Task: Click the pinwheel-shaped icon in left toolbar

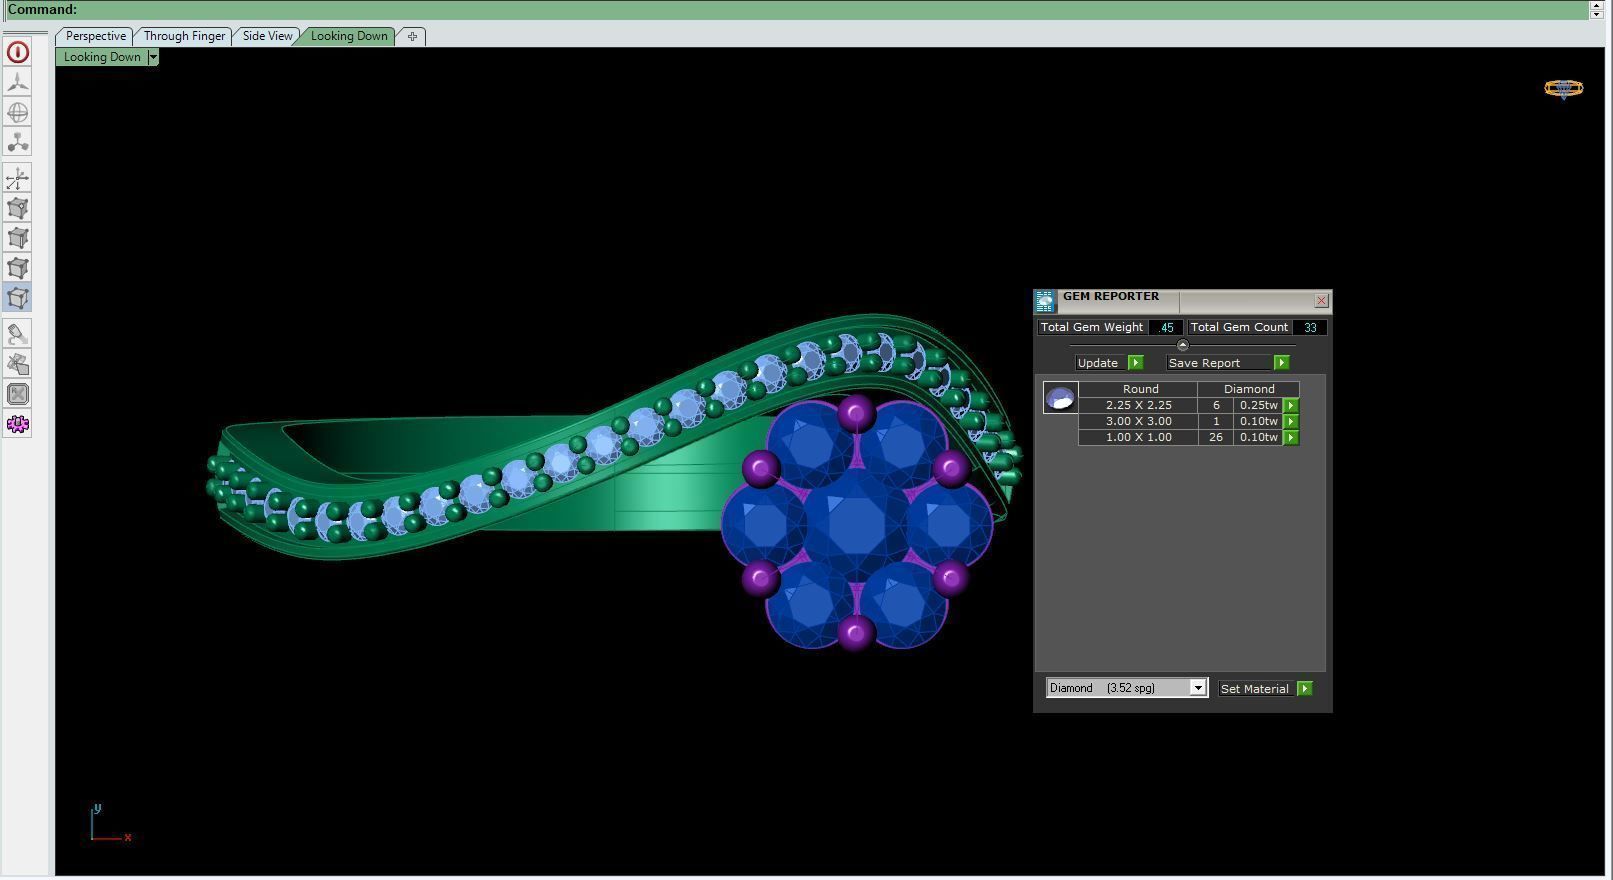Action: tap(18, 364)
